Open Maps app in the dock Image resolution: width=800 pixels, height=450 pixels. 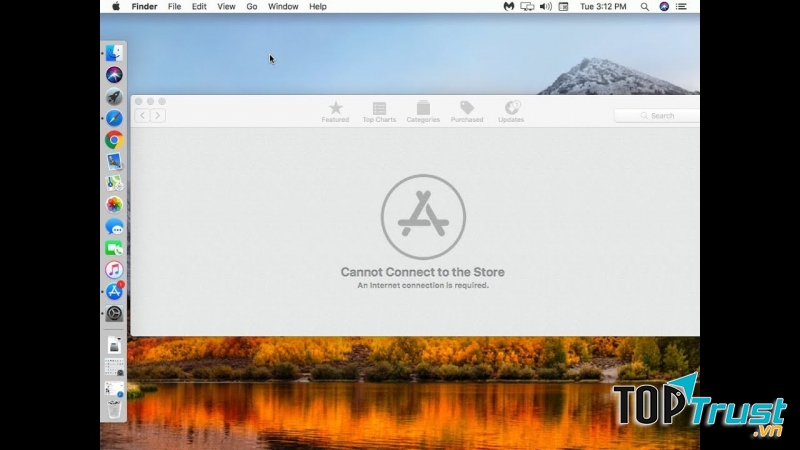pyautogui.click(x=114, y=183)
